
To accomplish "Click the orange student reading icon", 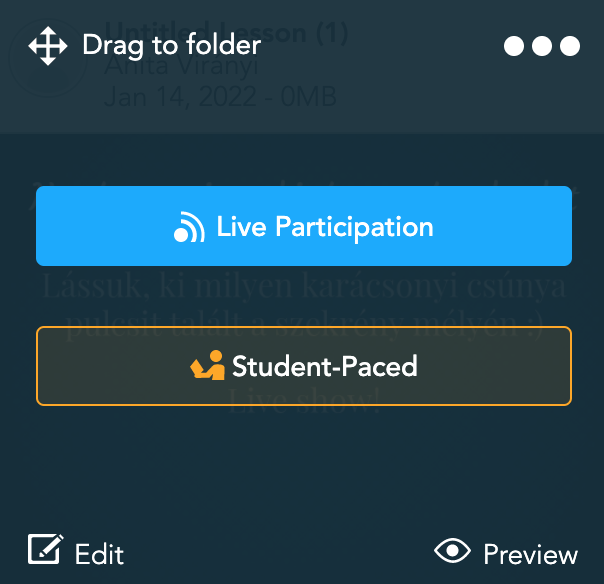I will tap(207, 365).
